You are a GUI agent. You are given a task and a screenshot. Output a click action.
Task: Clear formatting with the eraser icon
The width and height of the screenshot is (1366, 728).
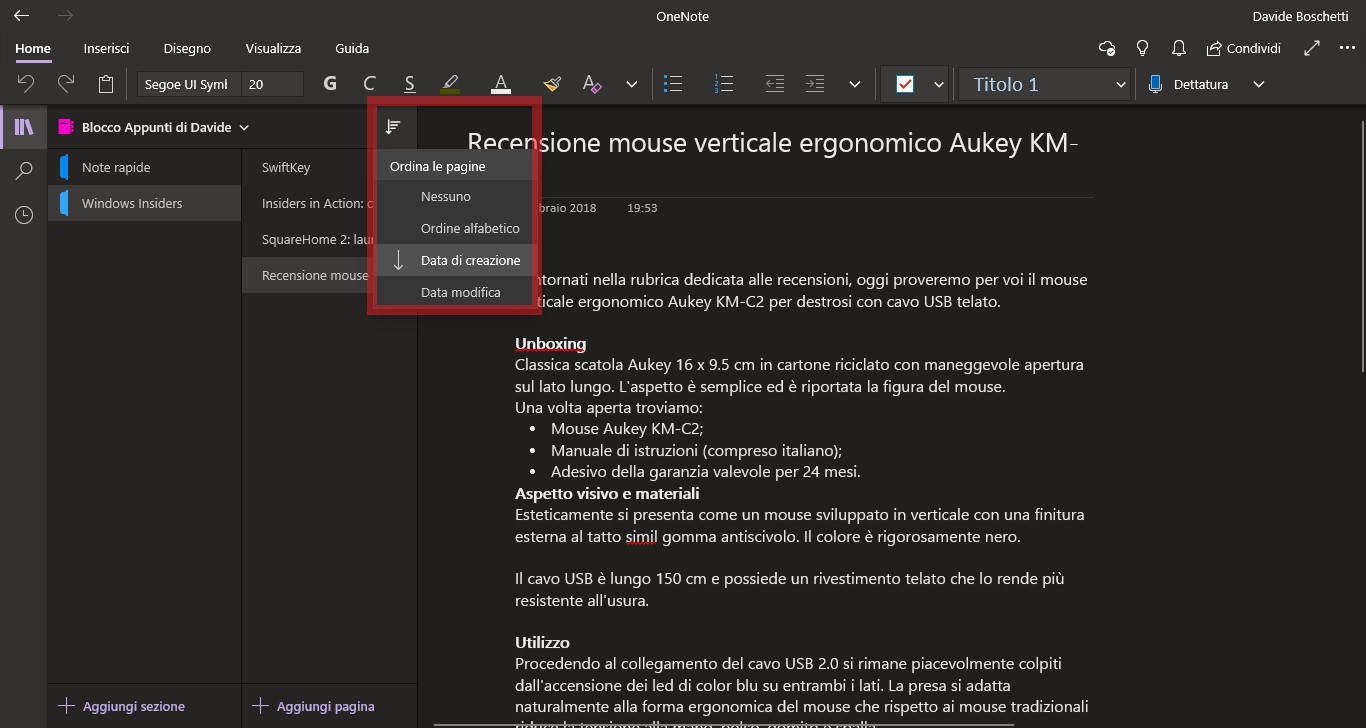click(592, 84)
